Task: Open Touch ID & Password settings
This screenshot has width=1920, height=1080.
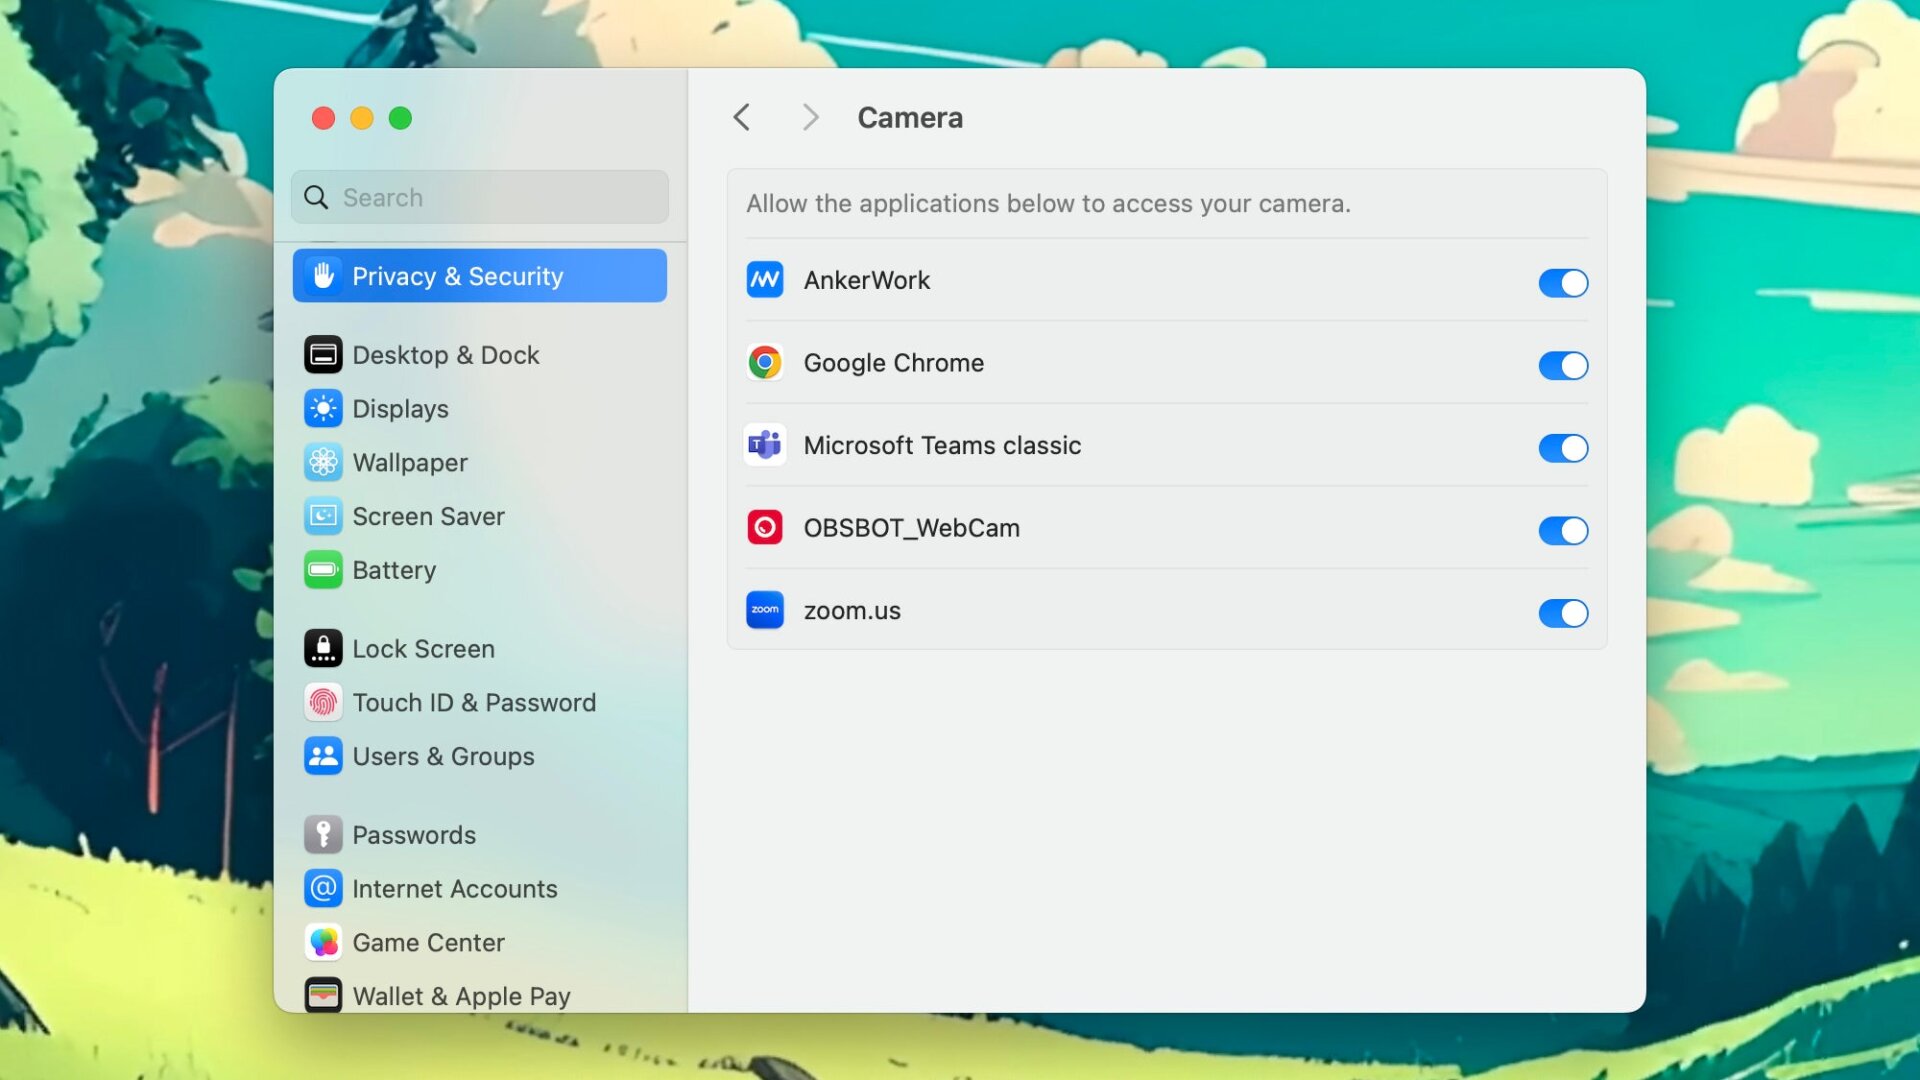Action: point(480,703)
